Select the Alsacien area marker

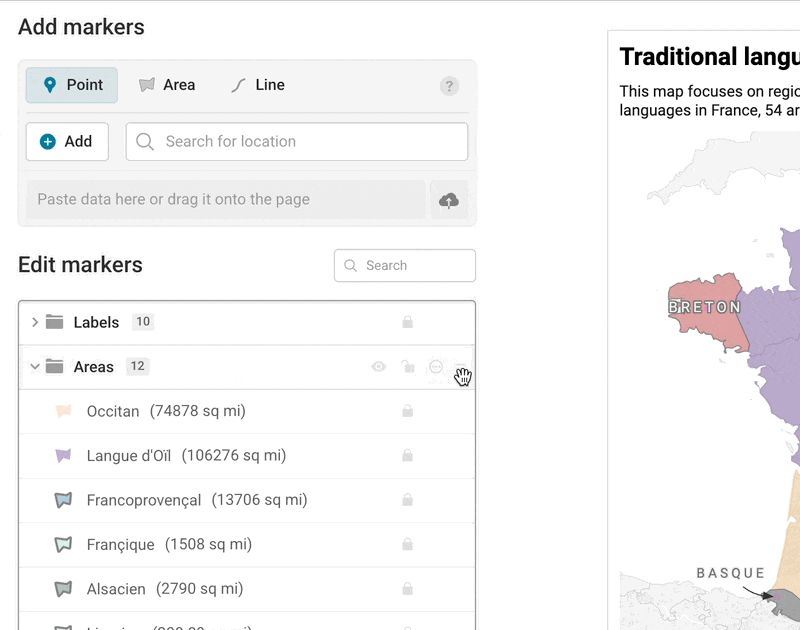click(247, 589)
